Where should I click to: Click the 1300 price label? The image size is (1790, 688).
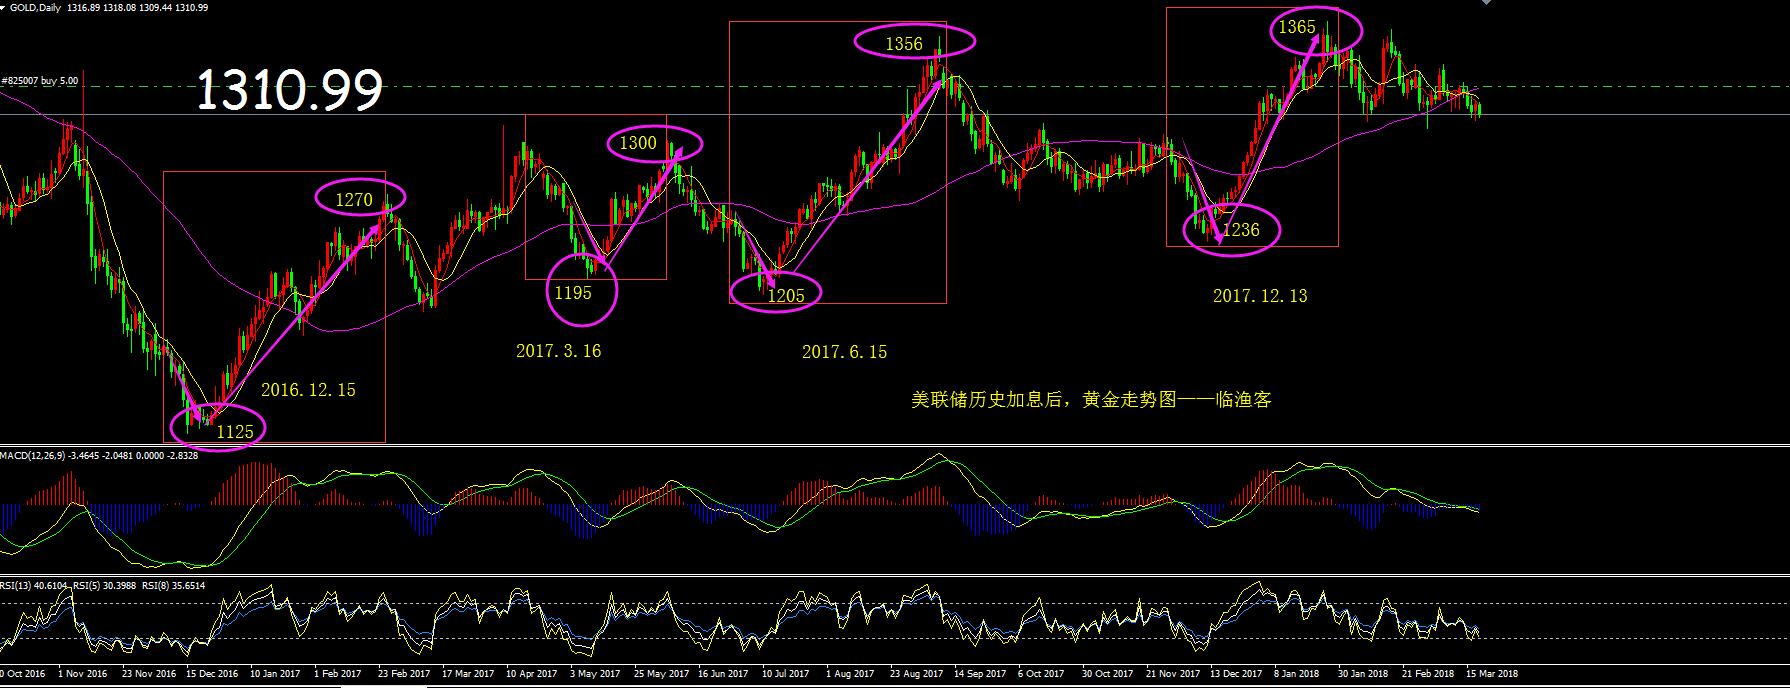pos(638,143)
